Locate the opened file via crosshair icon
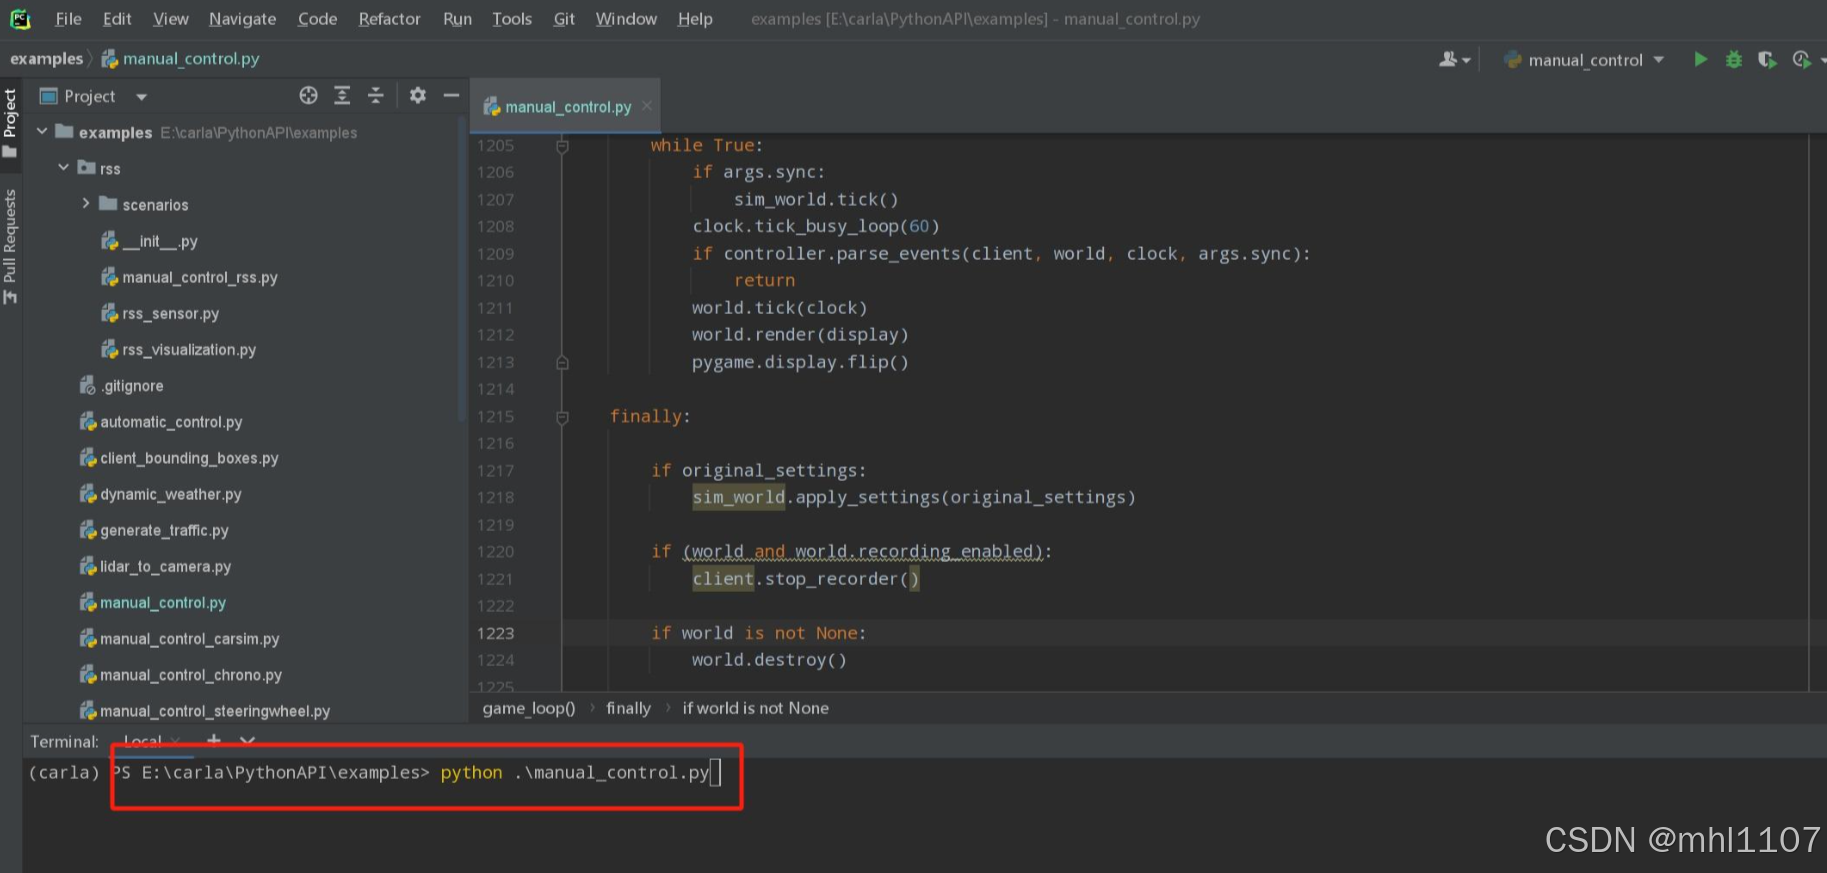Image resolution: width=1827 pixels, height=873 pixels. tap(308, 96)
